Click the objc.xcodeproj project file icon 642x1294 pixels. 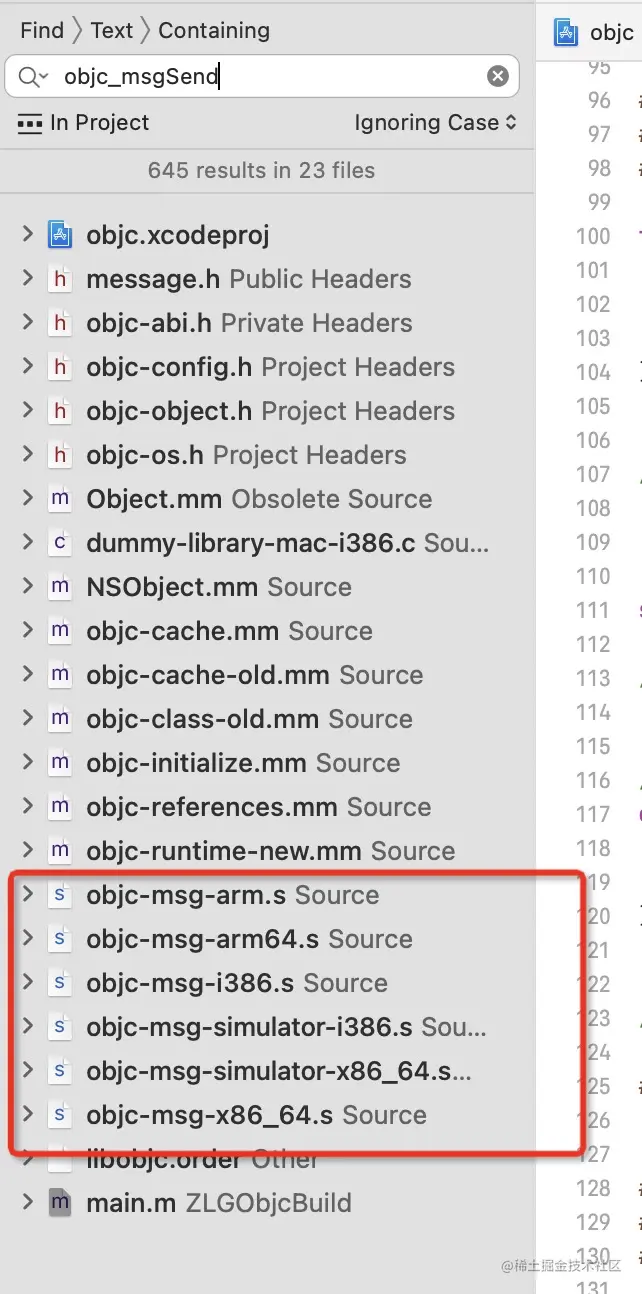click(60, 236)
